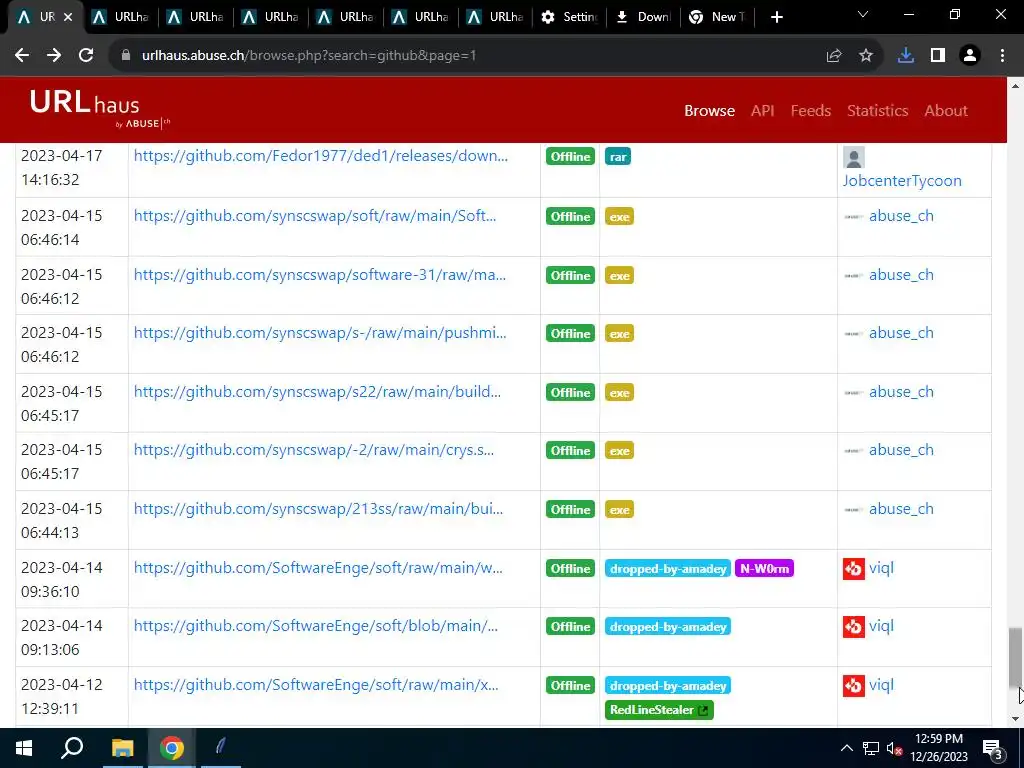Open the notification center icon

coord(992,749)
